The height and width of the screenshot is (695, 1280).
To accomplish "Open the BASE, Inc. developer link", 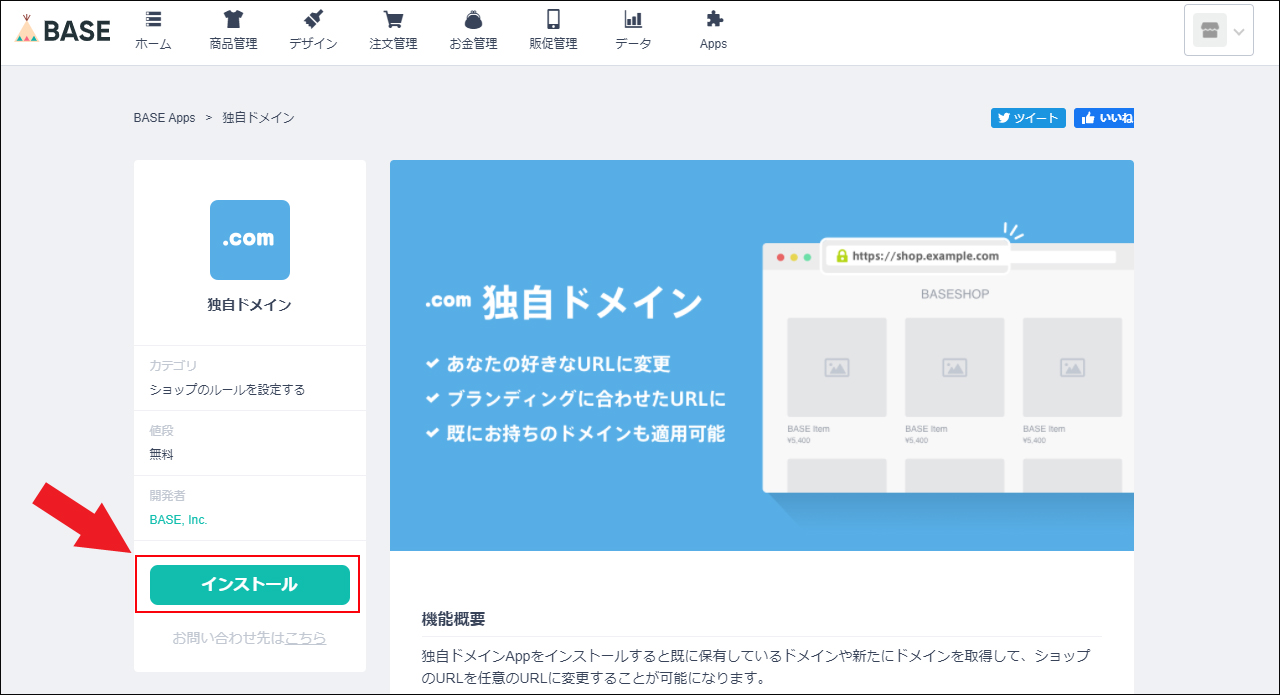I will (178, 520).
